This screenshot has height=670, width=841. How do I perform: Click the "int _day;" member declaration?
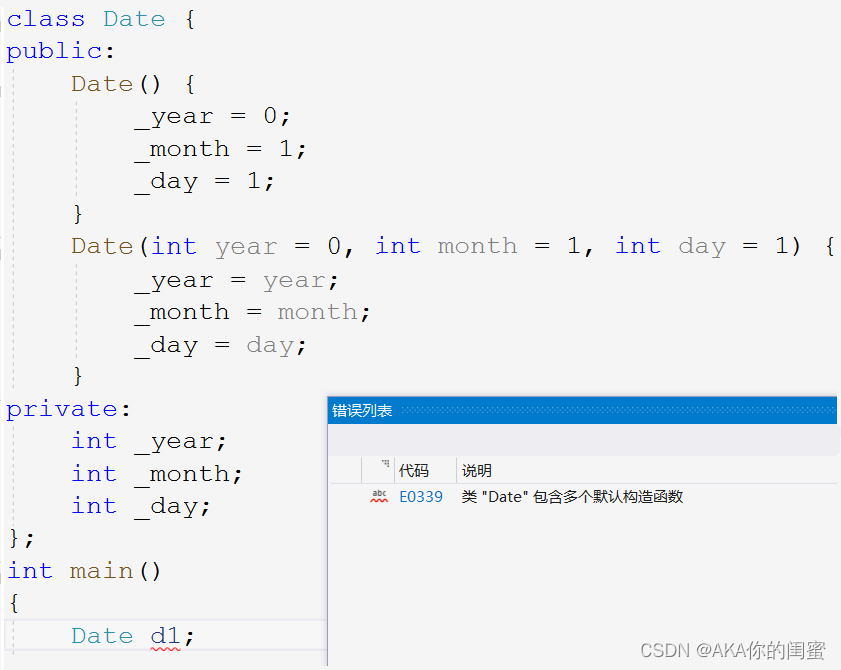141,507
